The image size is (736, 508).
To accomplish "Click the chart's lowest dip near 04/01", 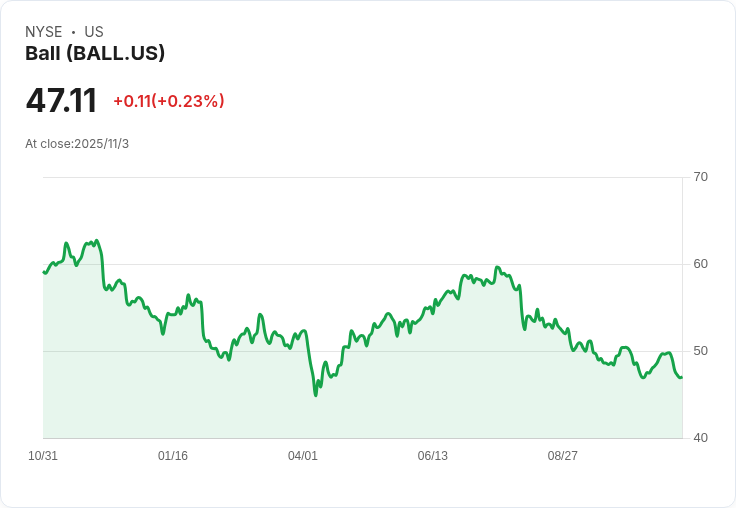I will click(x=315, y=394).
